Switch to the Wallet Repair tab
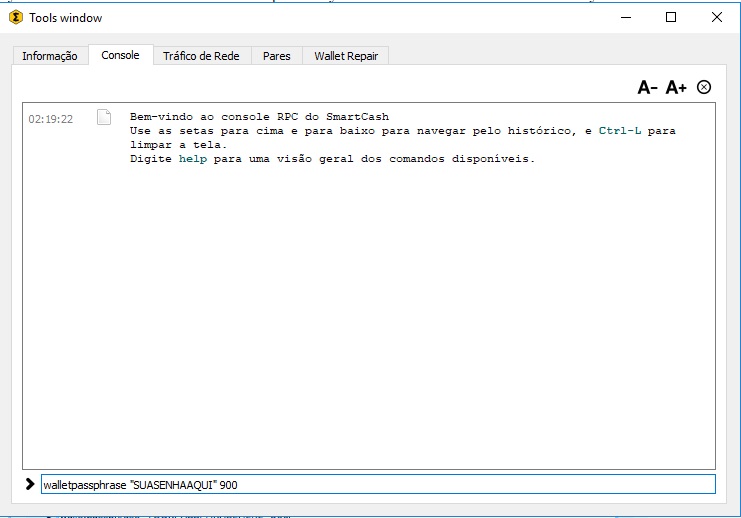Screen dimensions: 741x518 click(346, 56)
